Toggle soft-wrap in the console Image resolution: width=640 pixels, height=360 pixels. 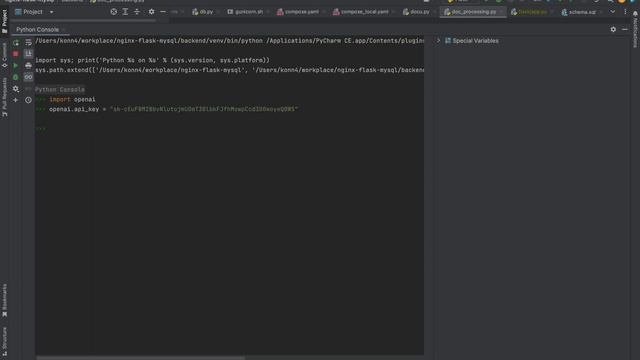[x=28, y=43]
